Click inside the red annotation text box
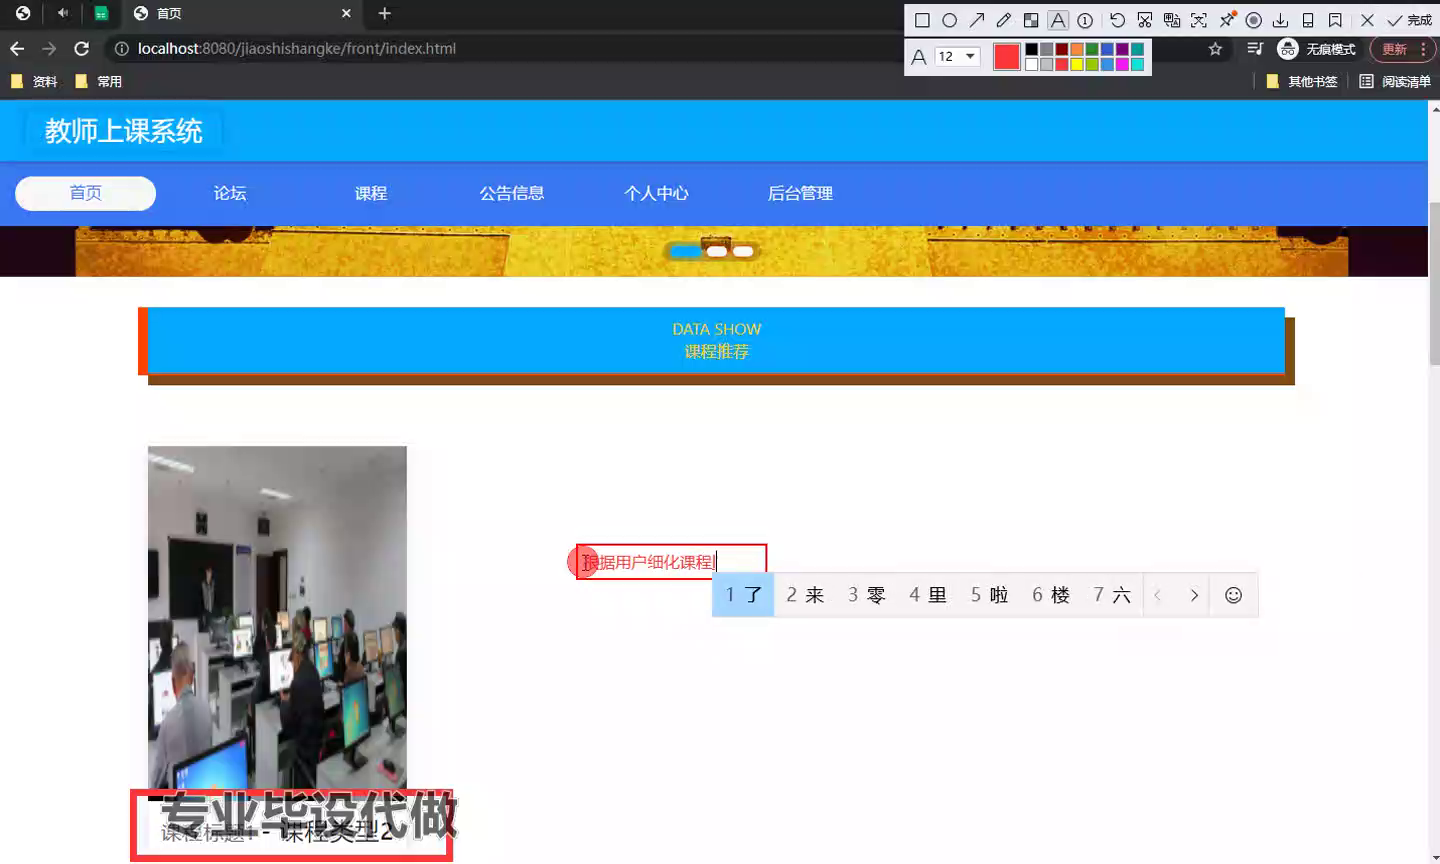This screenshot has height=864, width=1440. pyautogui.click(x=672, y=562)
